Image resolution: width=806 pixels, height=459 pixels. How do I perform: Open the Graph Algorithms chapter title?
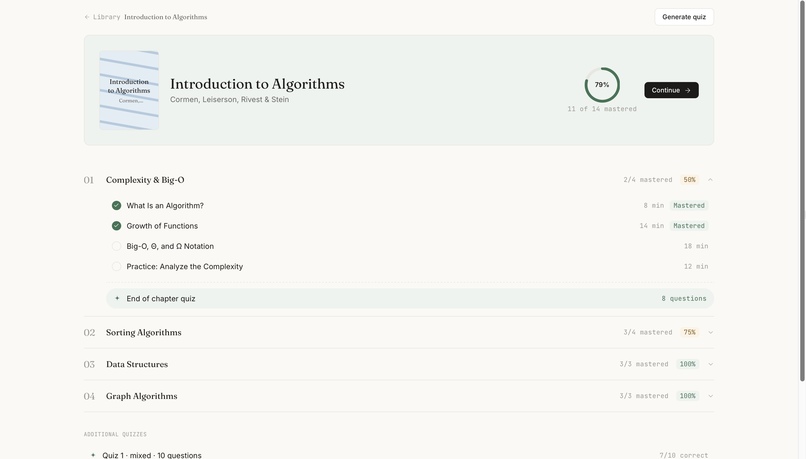(x=141, y=396)
